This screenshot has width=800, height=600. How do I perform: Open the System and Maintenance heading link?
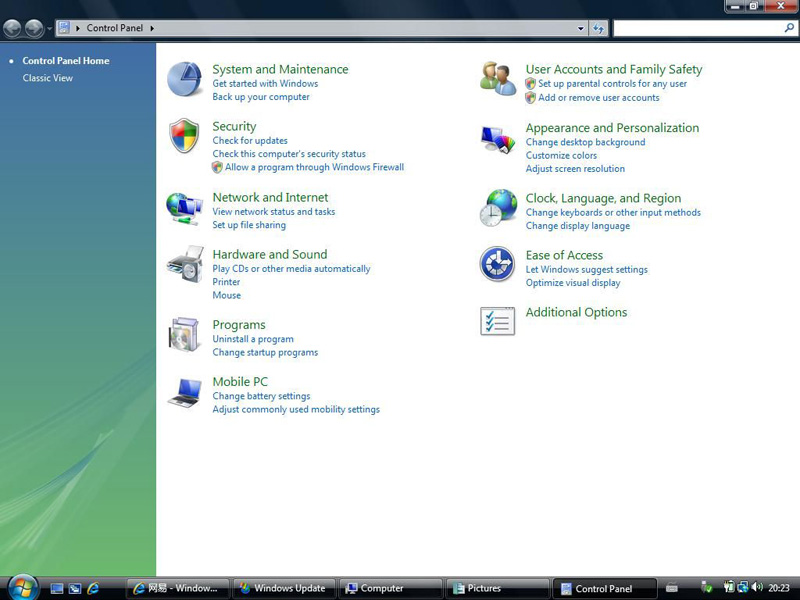pos(281,69)
